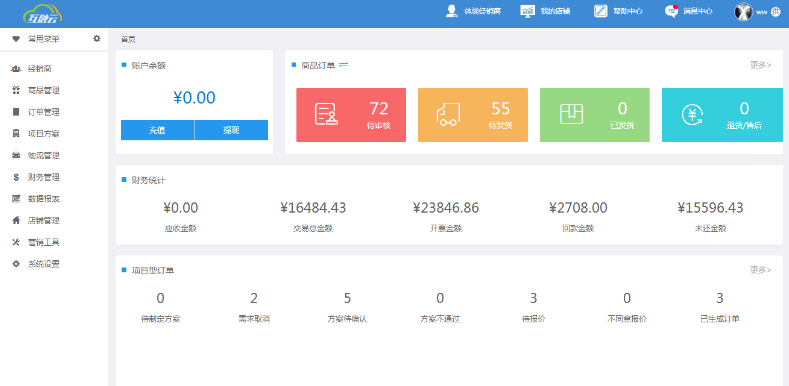Screen dimensions: 789x386
Task: Click 更多> in the 项目型订单 panel
Action: 761,270
